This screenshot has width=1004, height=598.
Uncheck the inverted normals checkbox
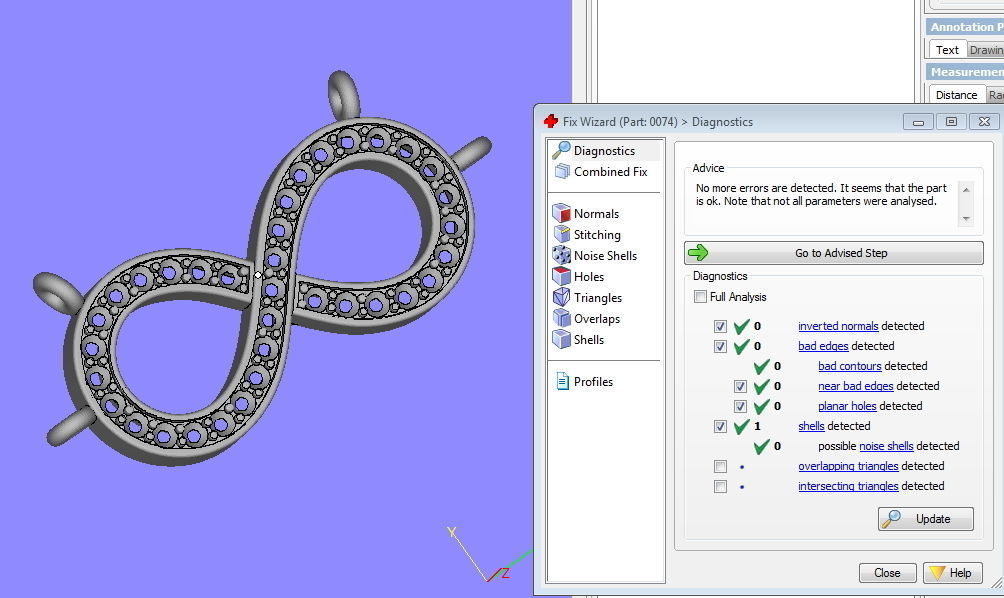click(x=721, y=326)
